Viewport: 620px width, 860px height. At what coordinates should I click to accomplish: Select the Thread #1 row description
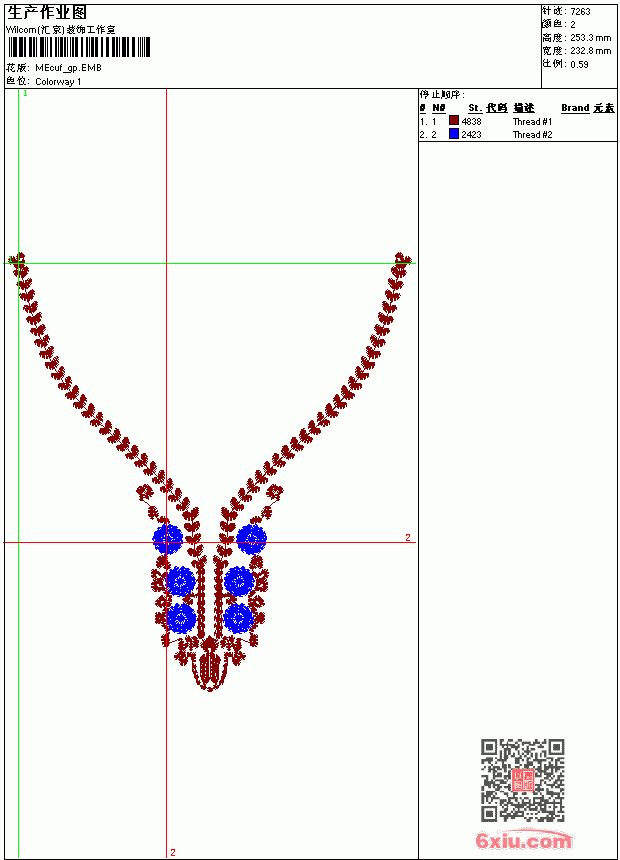coord(532,122)
